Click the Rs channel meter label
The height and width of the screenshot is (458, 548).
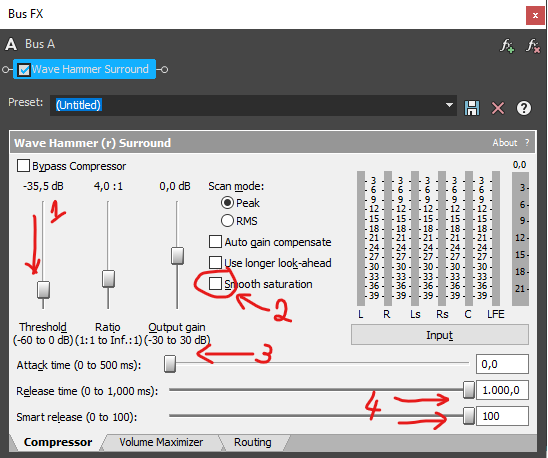click(x=442, y=314)
